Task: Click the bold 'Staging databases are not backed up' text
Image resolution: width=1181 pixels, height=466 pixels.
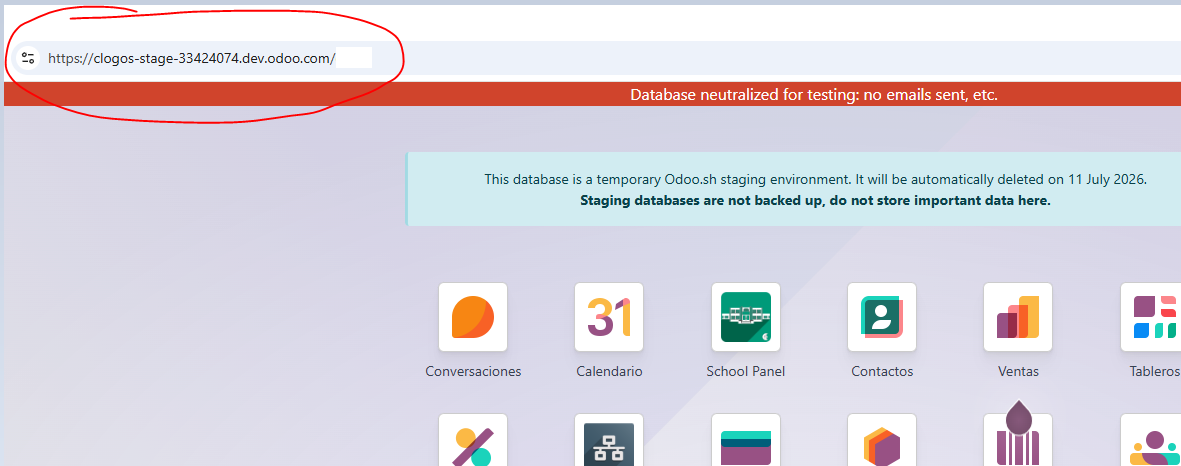Action: point(815,200)
